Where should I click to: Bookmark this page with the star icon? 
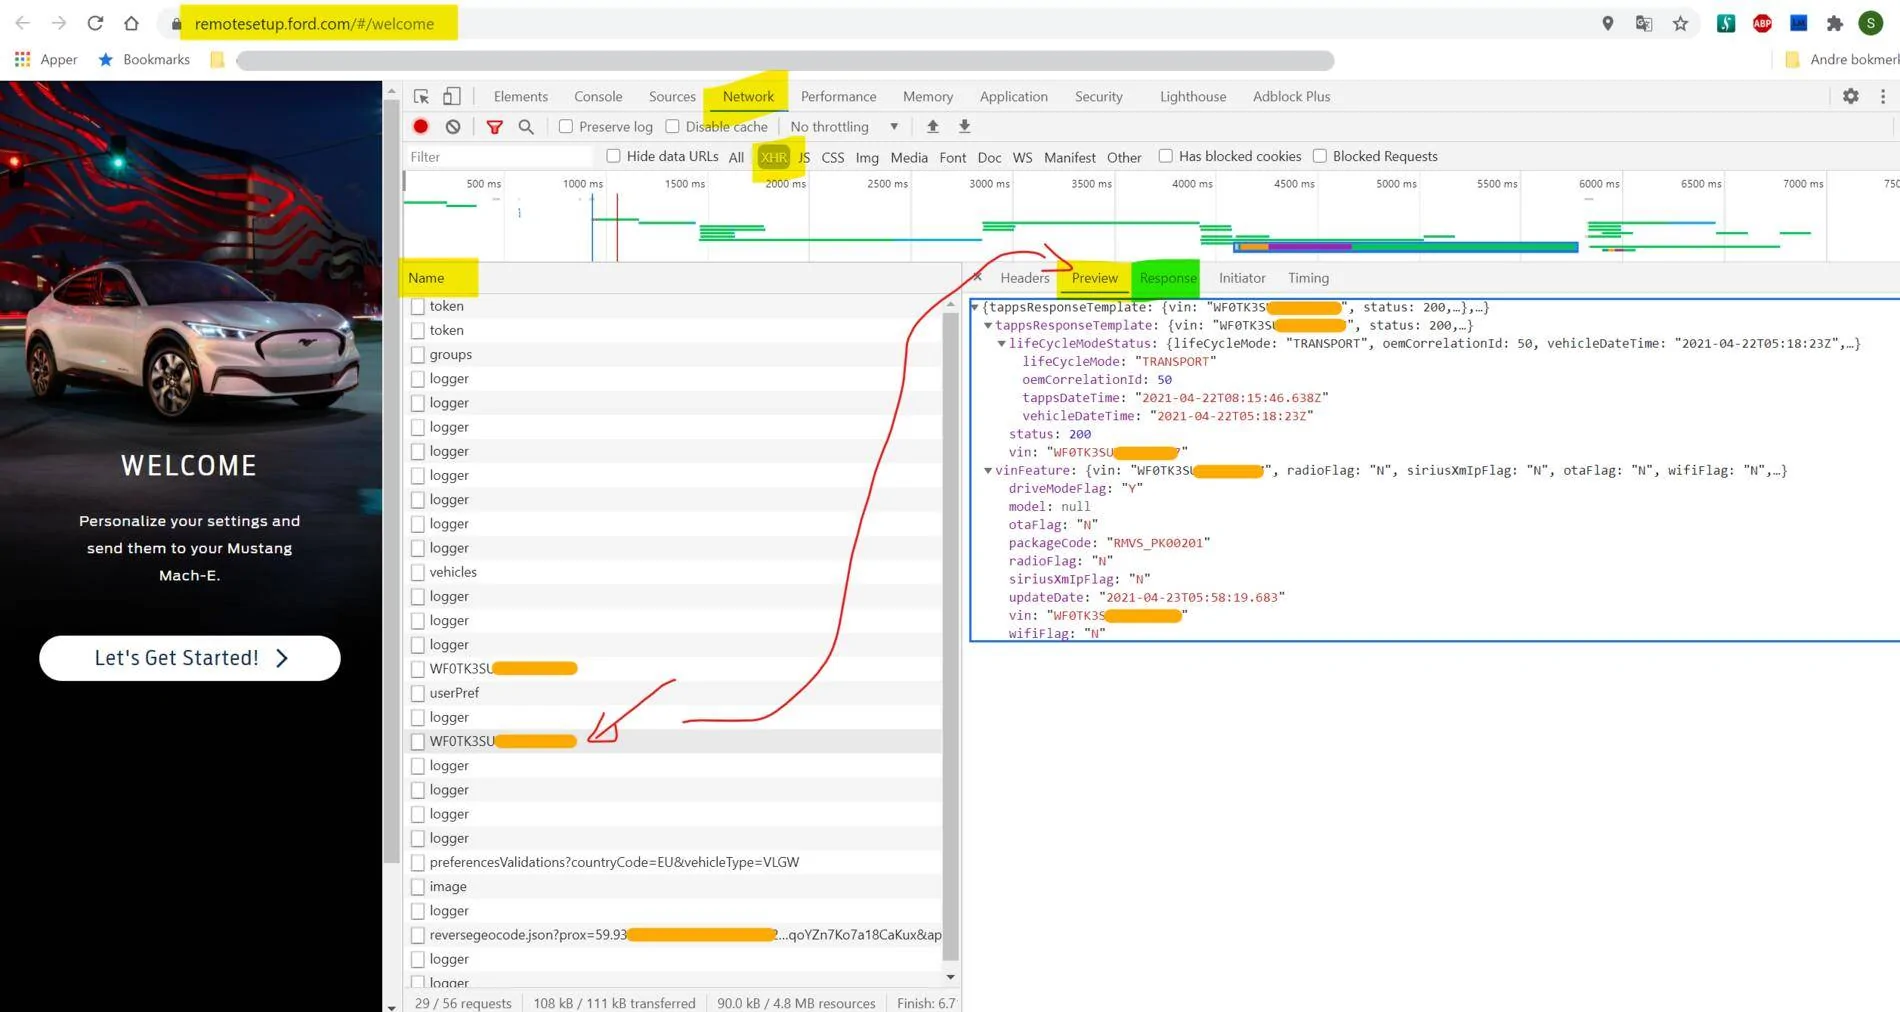(x=1680, y=23)
